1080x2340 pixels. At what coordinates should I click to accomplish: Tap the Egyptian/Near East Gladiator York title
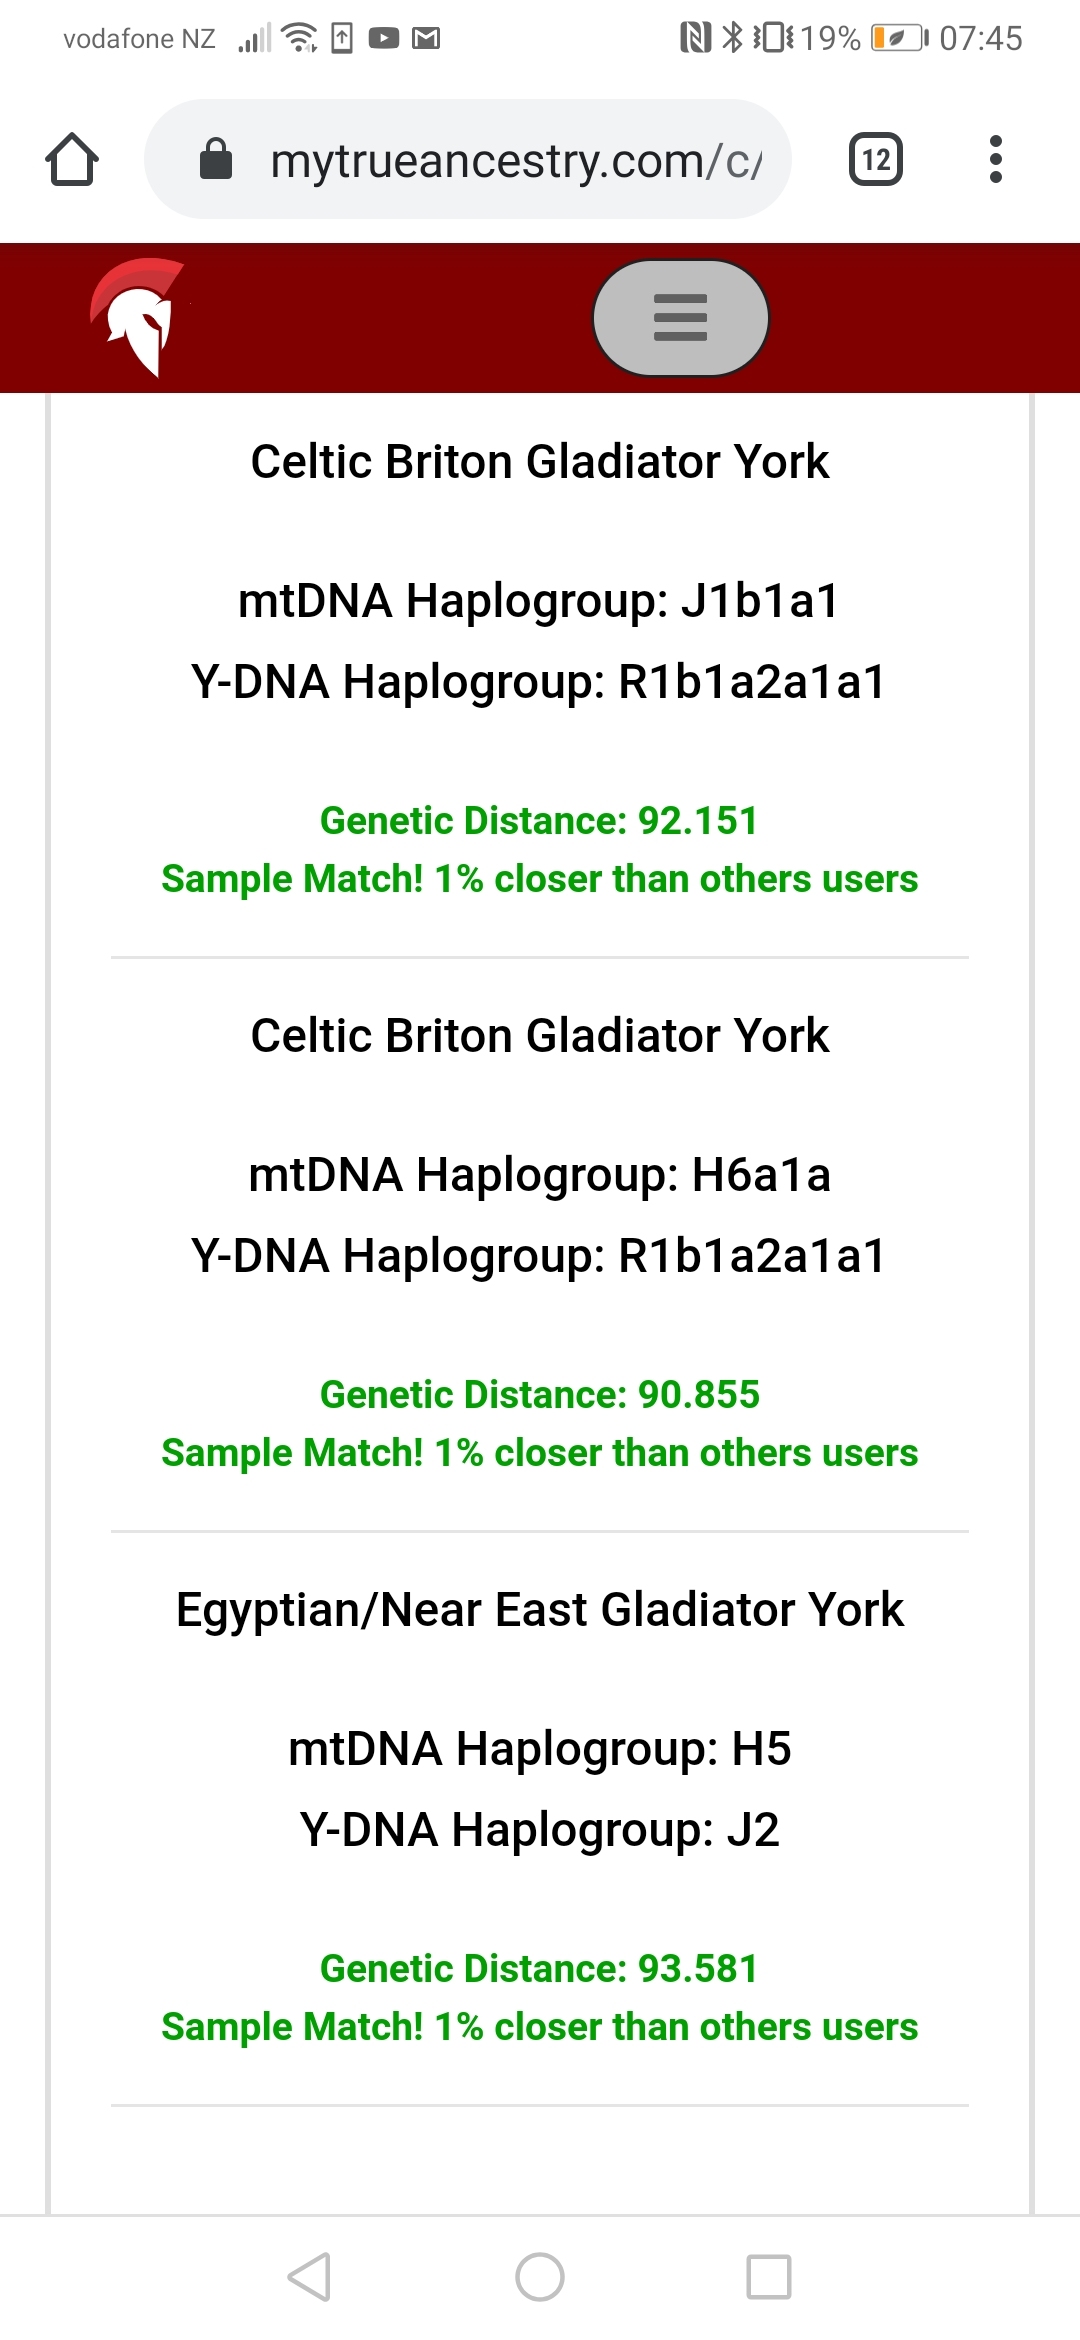point(540,1610)
